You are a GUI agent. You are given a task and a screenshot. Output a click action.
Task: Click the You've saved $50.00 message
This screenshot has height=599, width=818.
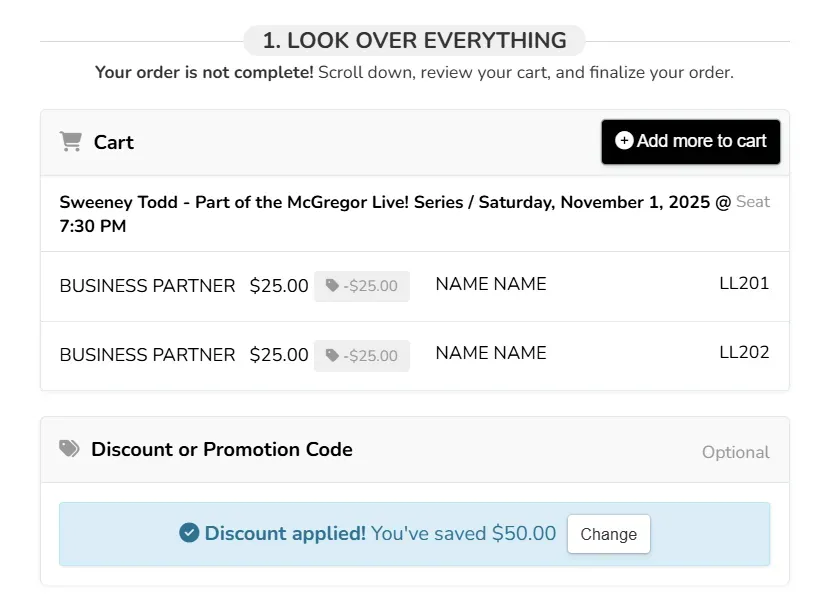pyautogui.click(x=463, y=533)
